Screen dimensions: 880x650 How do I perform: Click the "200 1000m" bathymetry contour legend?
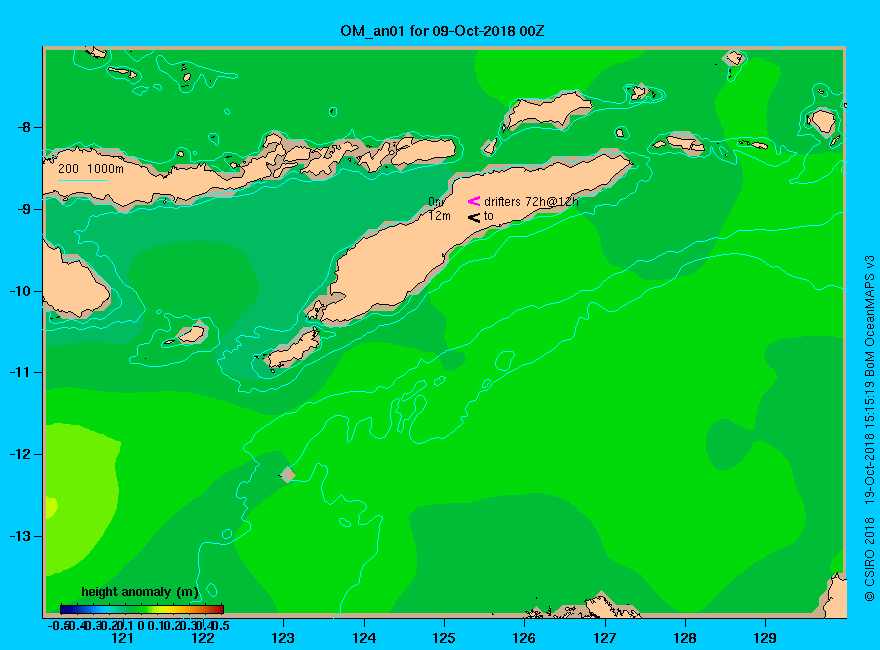(x=91, y=168)
